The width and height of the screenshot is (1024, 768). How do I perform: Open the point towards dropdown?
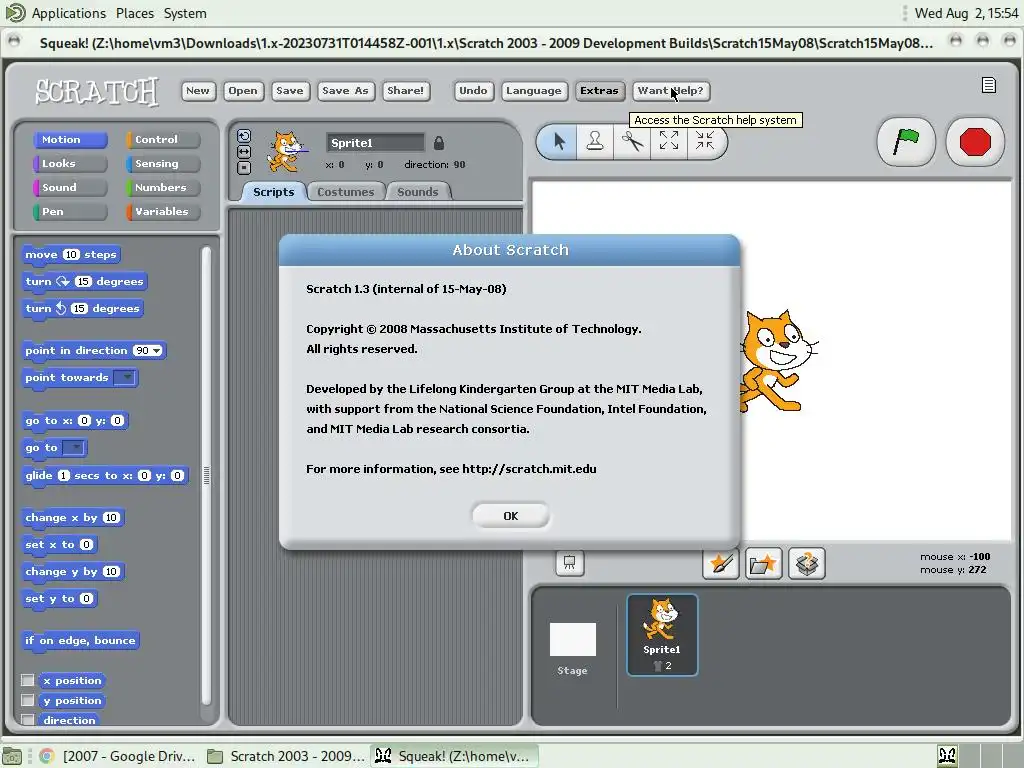click(125, 377)
